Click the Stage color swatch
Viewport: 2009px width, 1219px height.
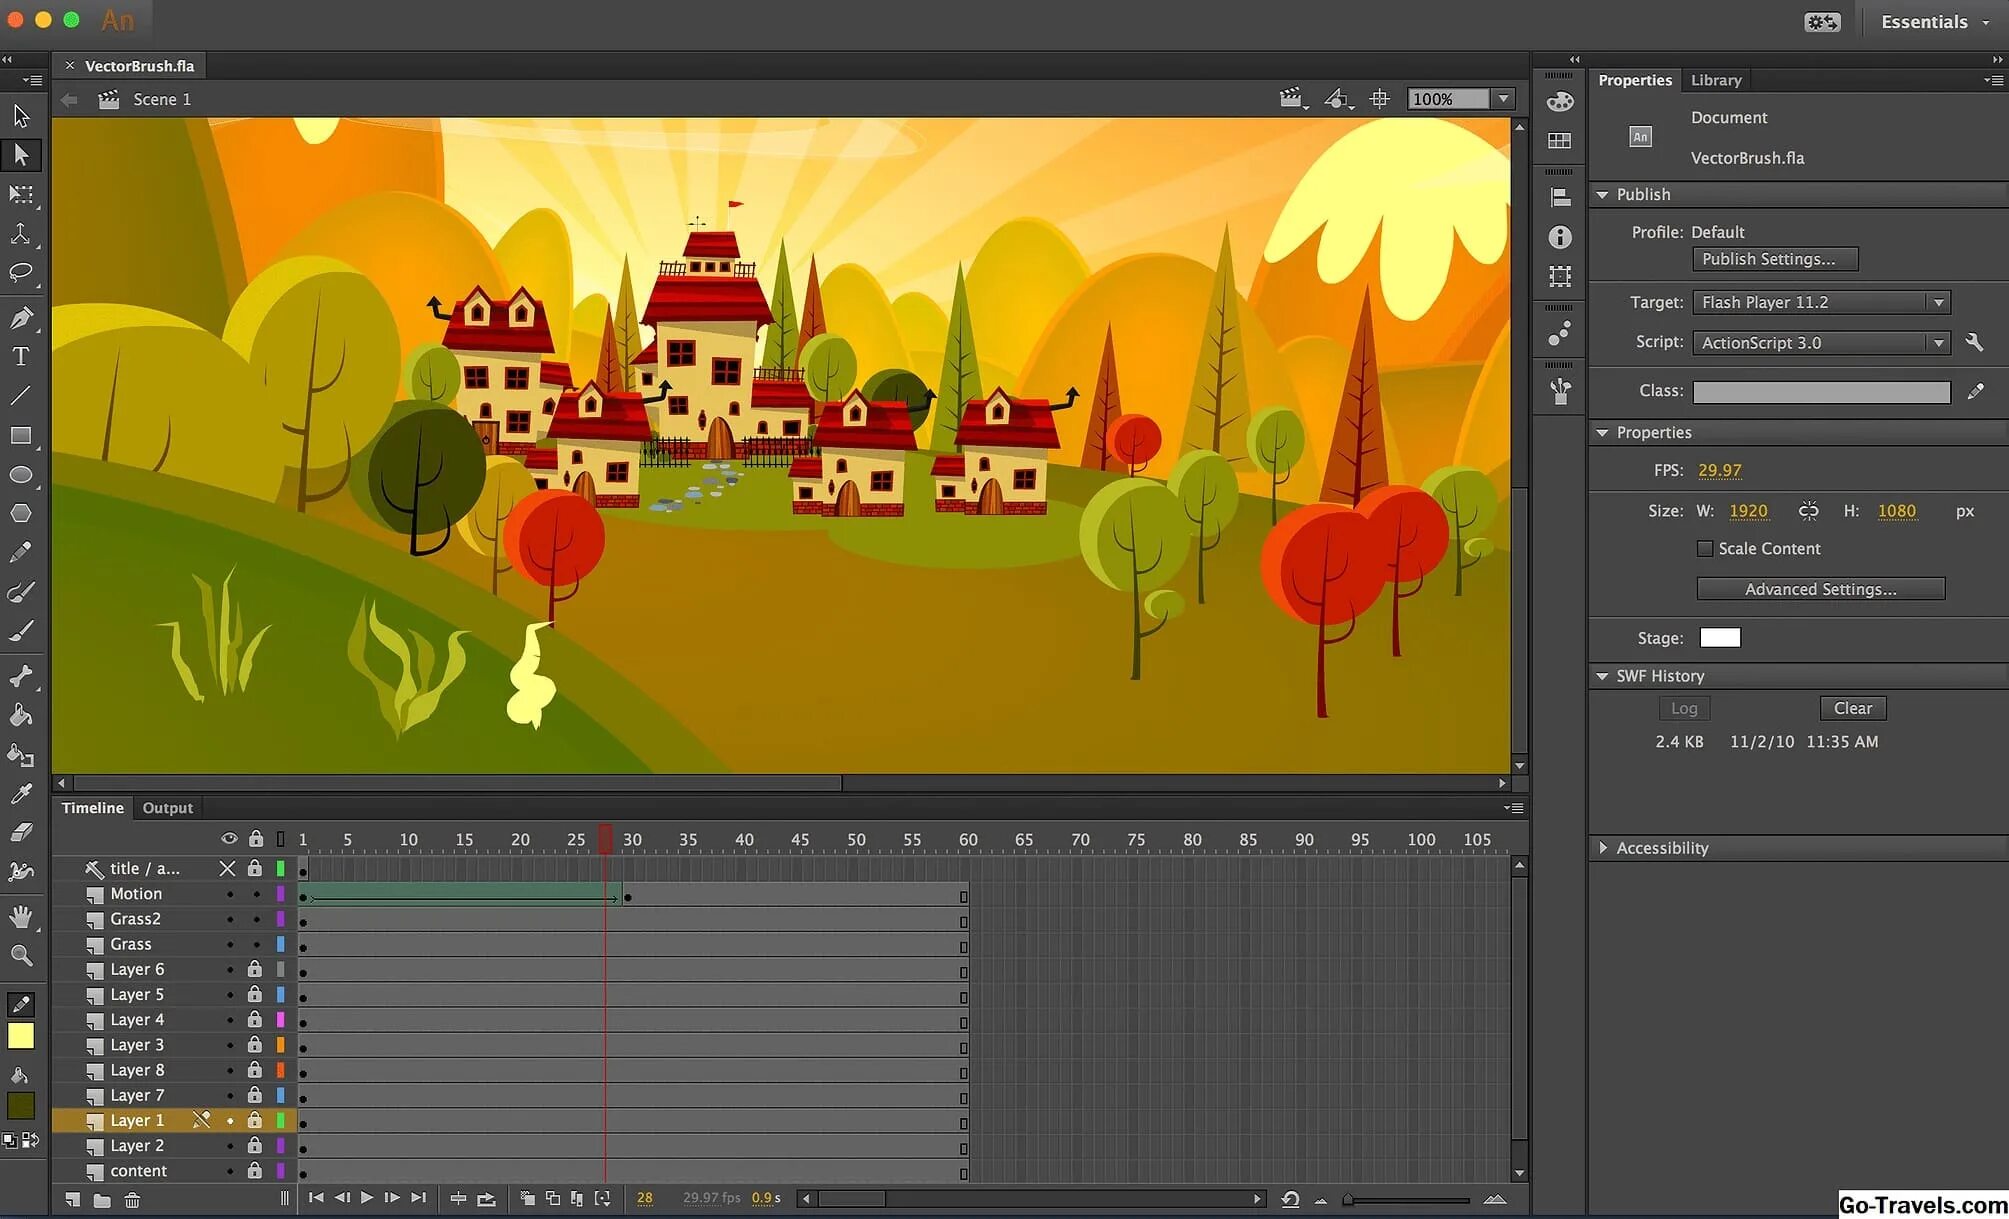(x=1720, y=637)
